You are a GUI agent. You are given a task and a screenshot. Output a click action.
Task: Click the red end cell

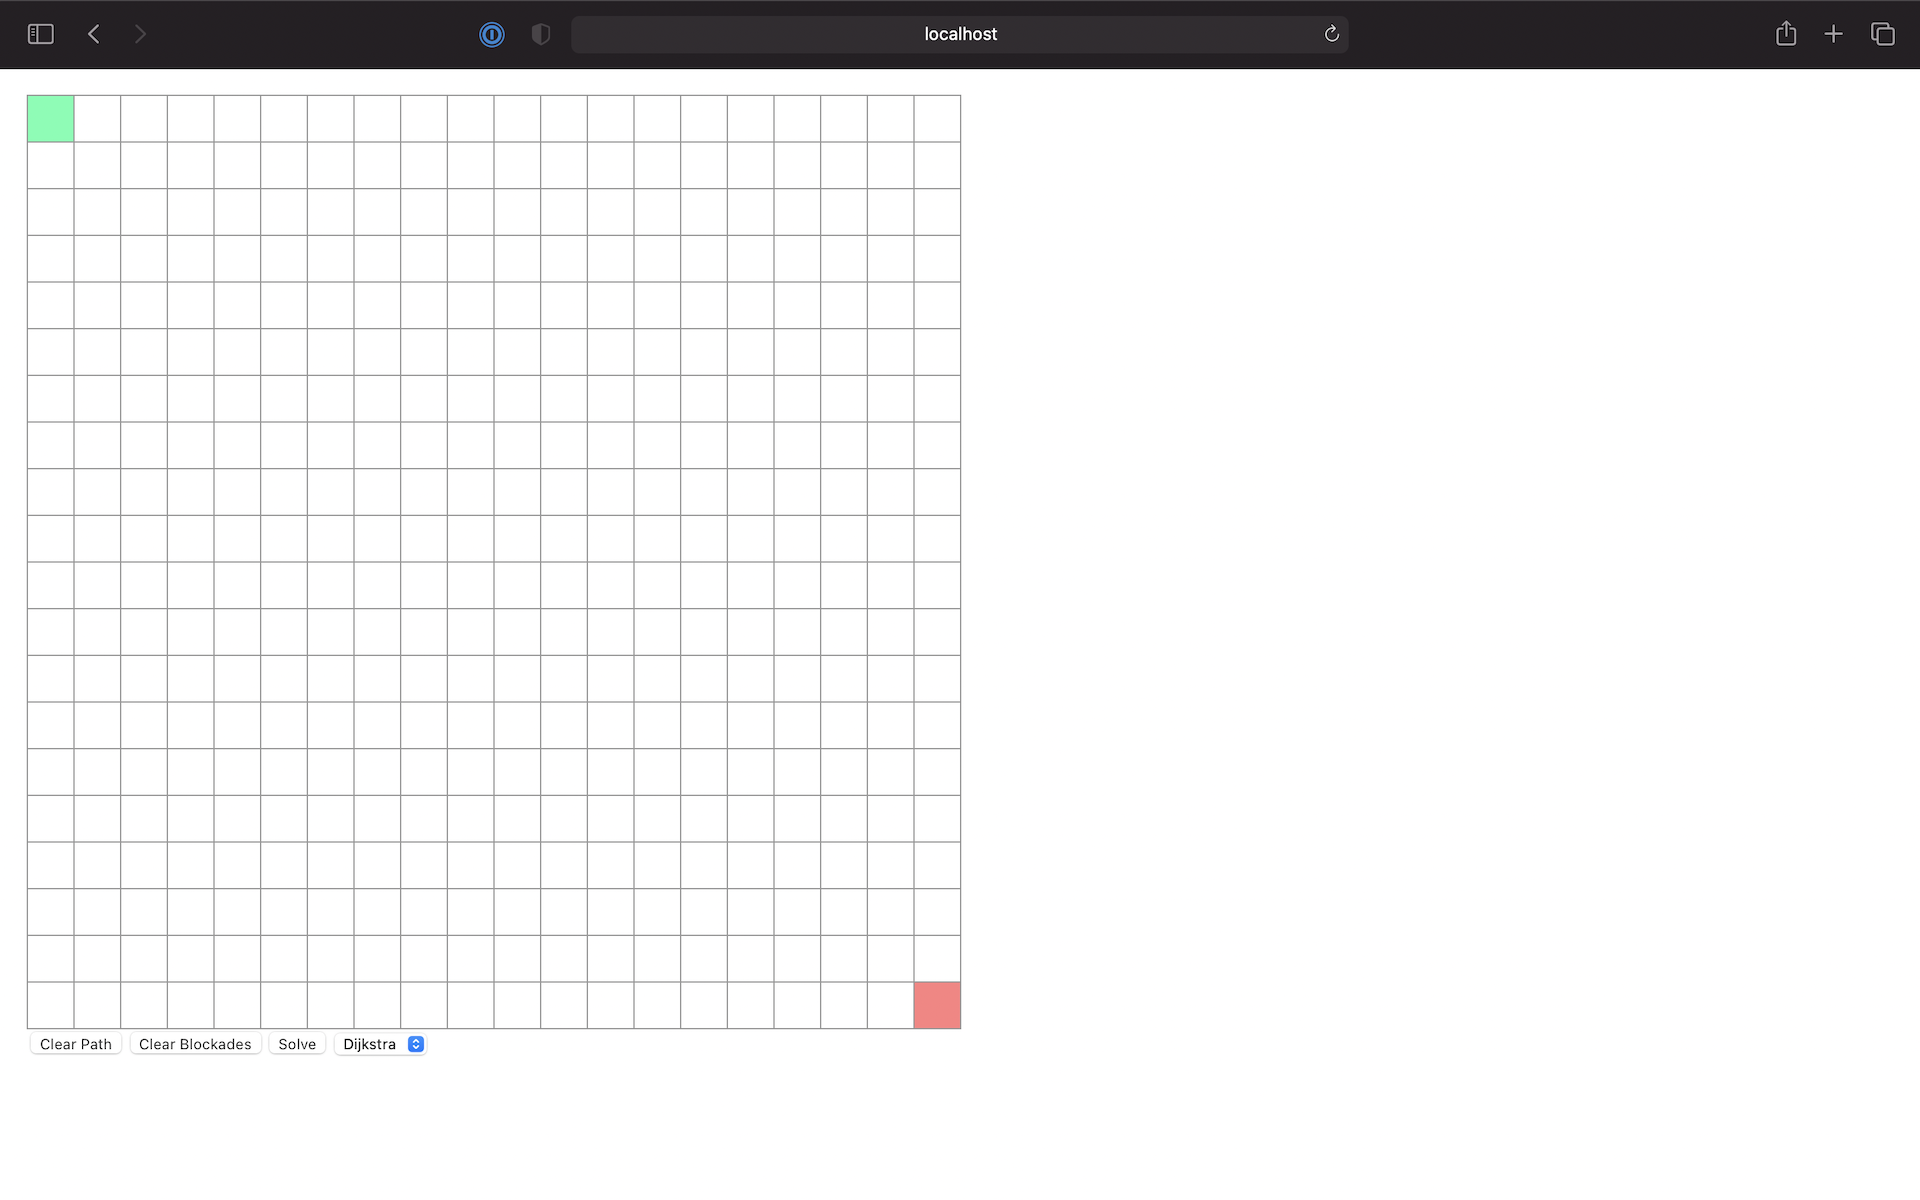[x=936, y=1005]
